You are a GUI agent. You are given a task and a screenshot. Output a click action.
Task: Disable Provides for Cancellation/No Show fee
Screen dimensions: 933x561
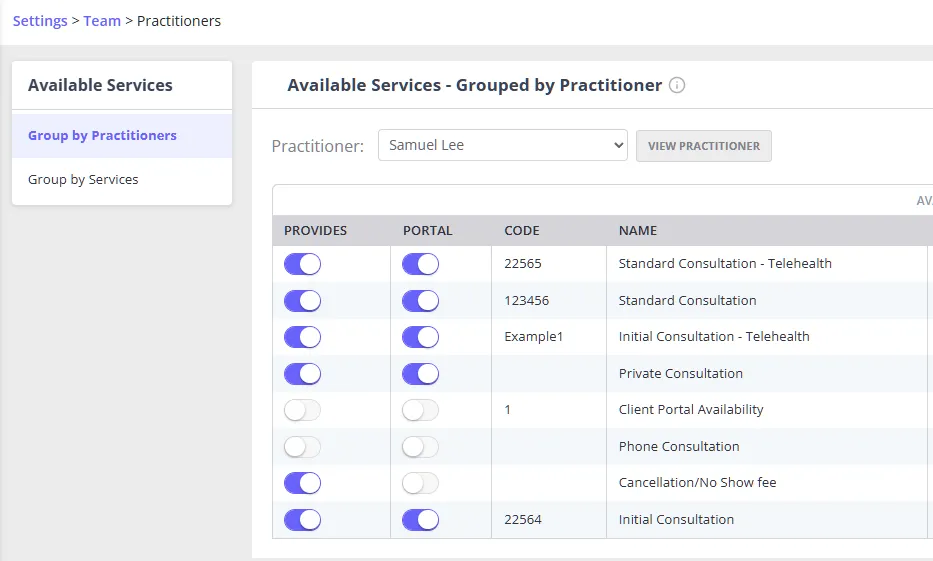tap(302, 483)
